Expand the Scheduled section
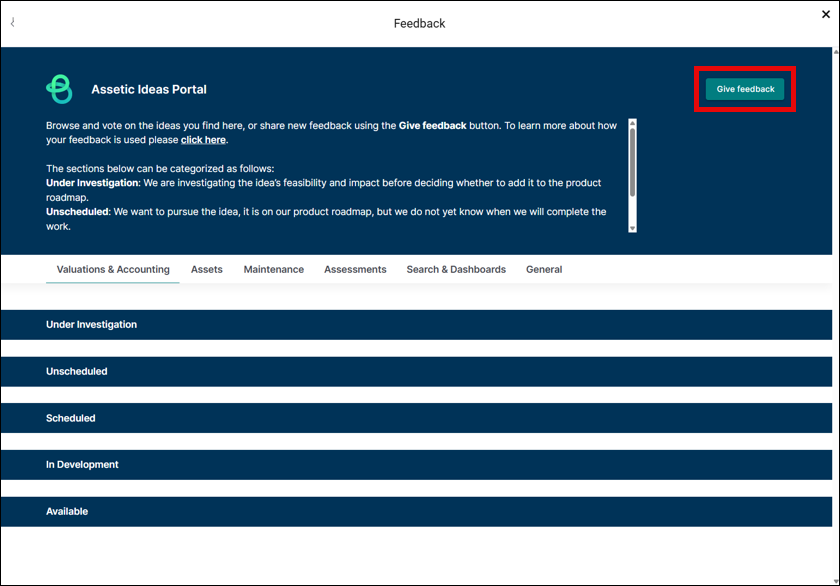This screenshot has height=586, width=840. coord(416,418)
